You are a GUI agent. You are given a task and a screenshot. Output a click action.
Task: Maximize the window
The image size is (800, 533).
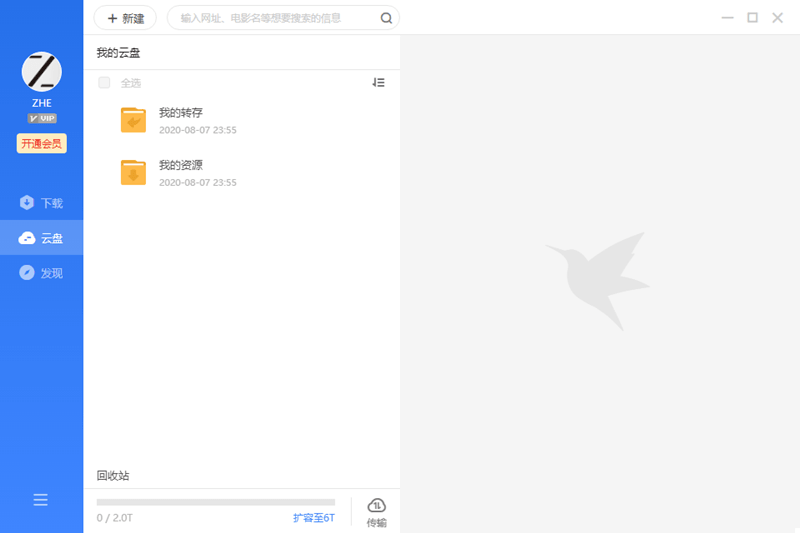(x=753, y=18)
